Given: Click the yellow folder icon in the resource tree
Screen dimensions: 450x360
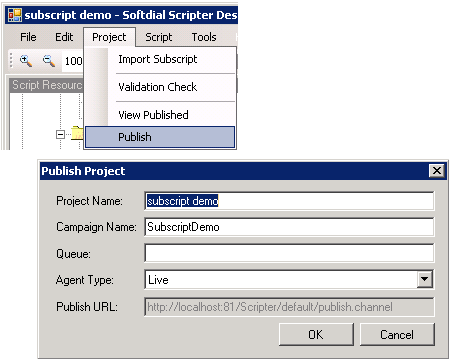Looking at the screenshot, I should (77, 133).
